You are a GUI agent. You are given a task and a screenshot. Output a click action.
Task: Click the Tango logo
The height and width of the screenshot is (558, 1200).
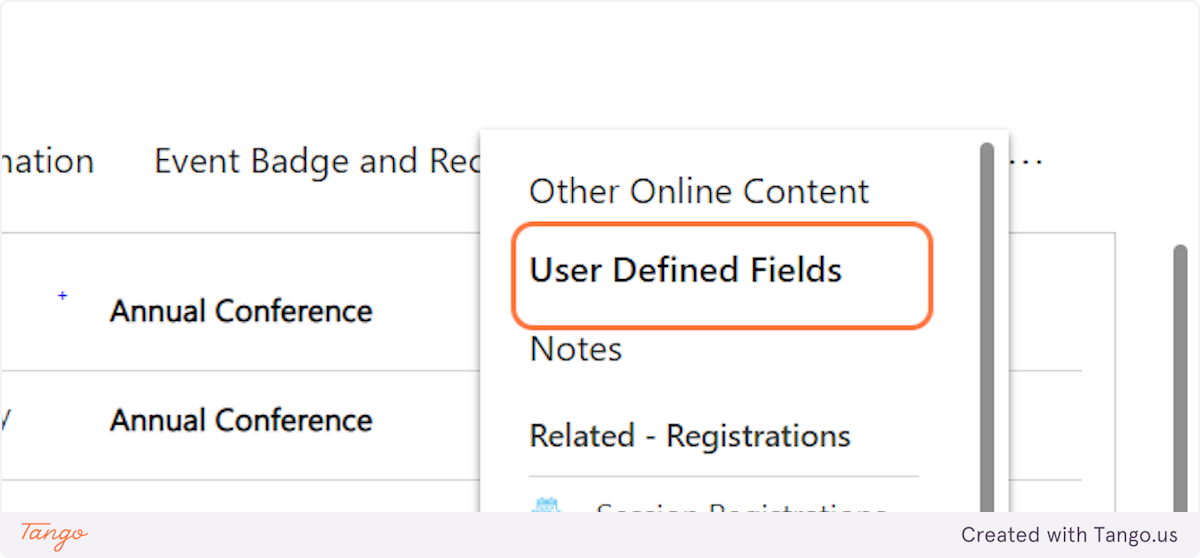point(54,535)
